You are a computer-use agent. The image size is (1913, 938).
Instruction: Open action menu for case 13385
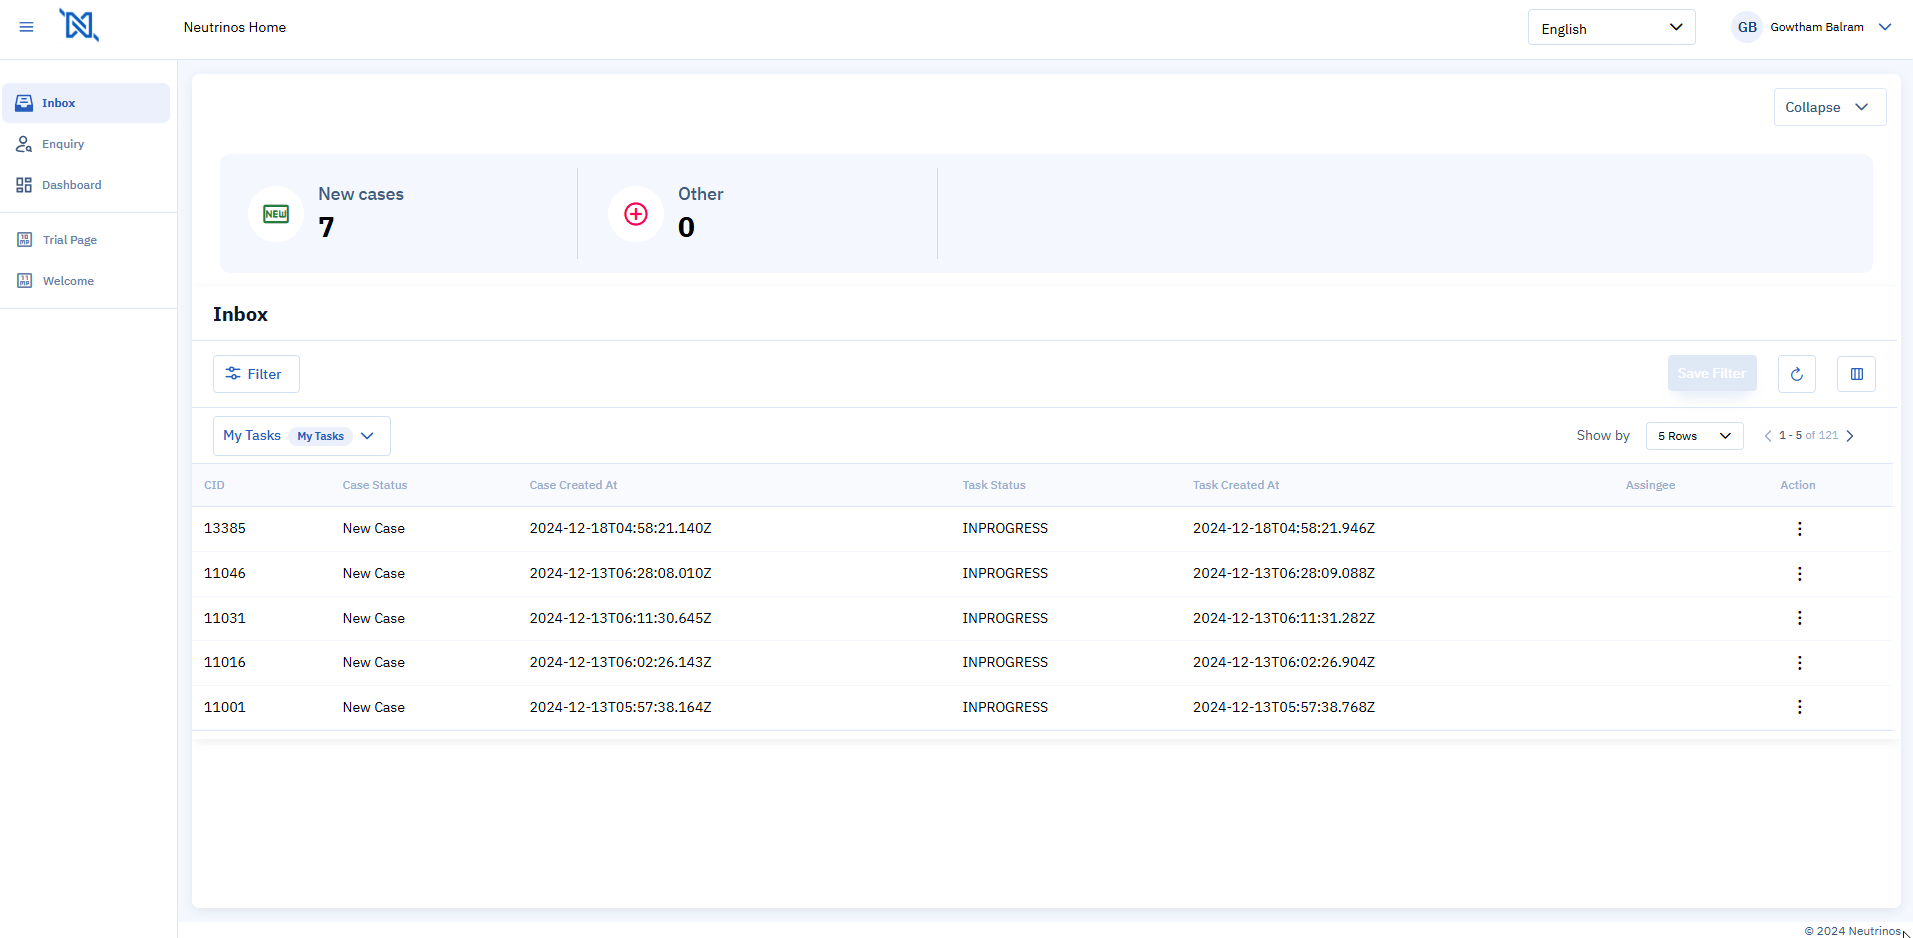pyautogui.click(x=1799, y=529)
